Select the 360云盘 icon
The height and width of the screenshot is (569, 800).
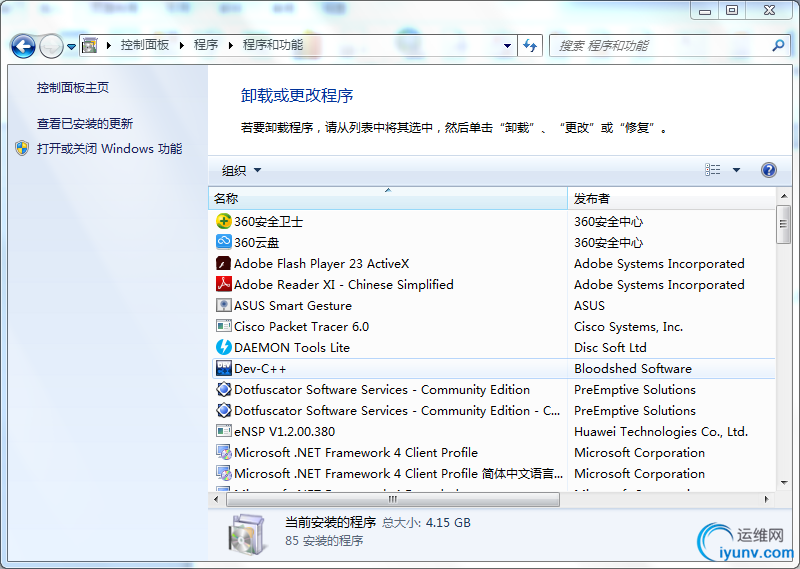[x=223, y=242]
